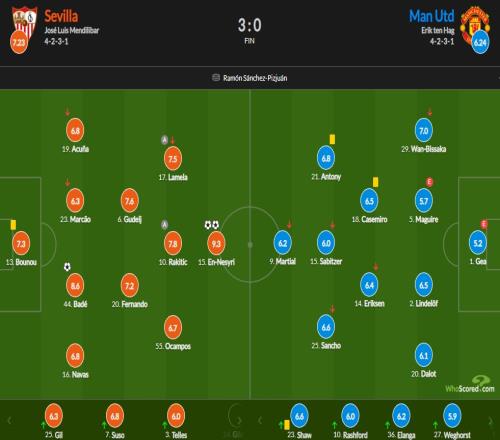
Task: Select substitute Suso on the bench
Action: [115, 421]
